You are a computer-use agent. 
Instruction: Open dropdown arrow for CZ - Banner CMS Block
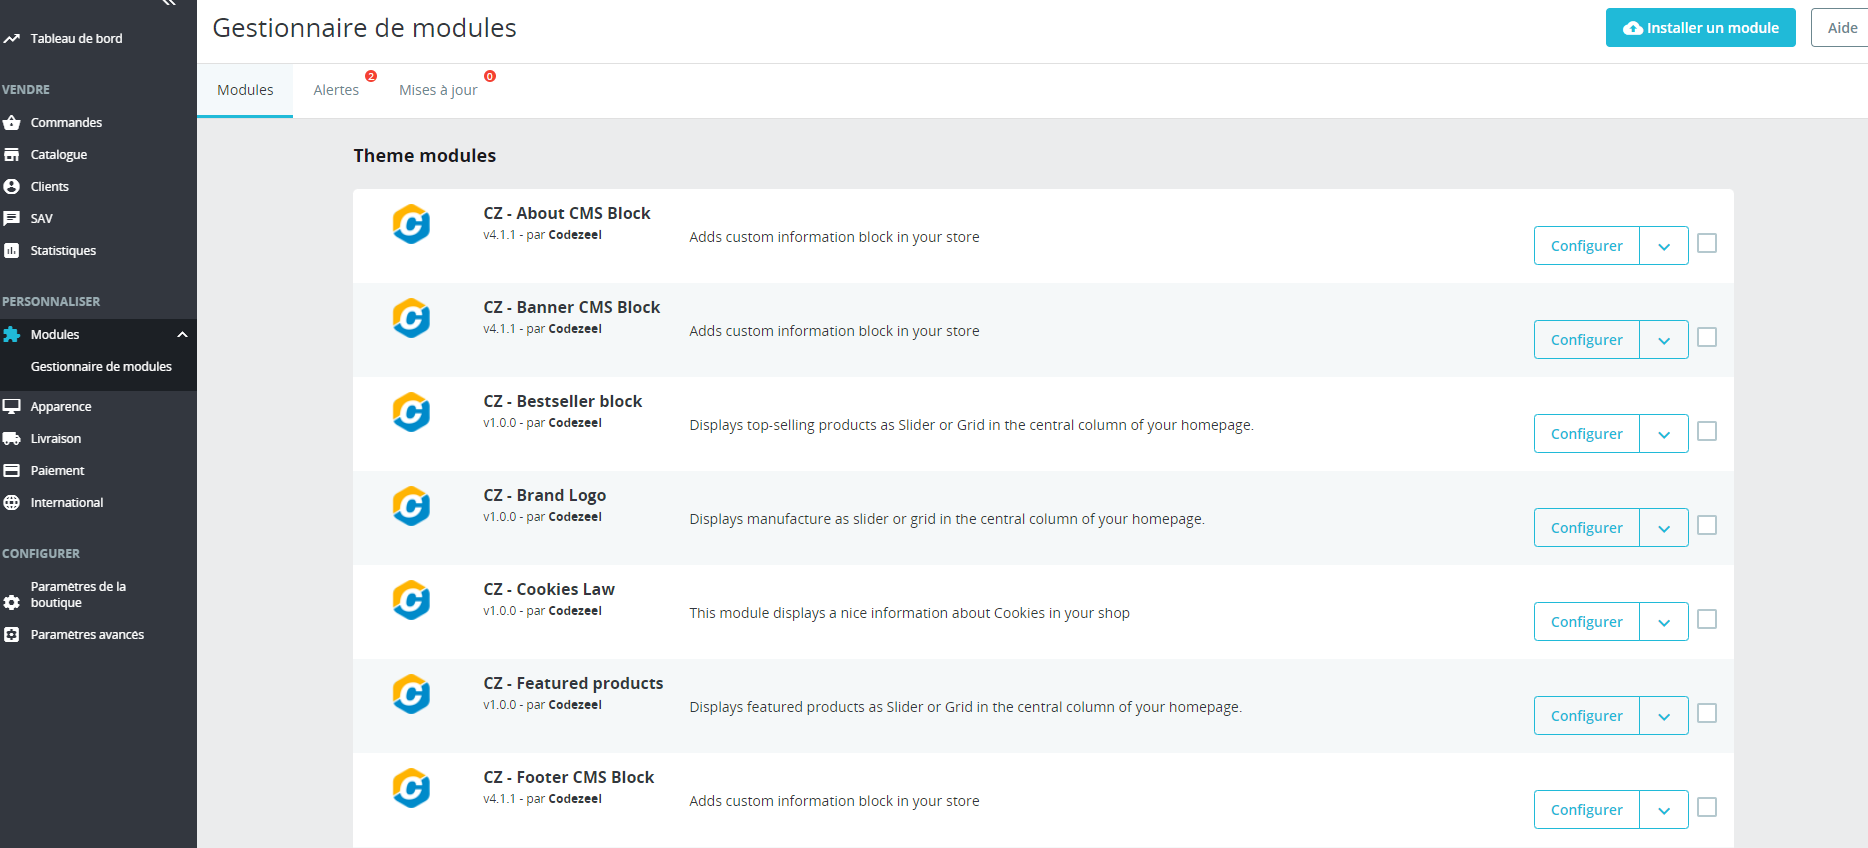click(1664, 340)
